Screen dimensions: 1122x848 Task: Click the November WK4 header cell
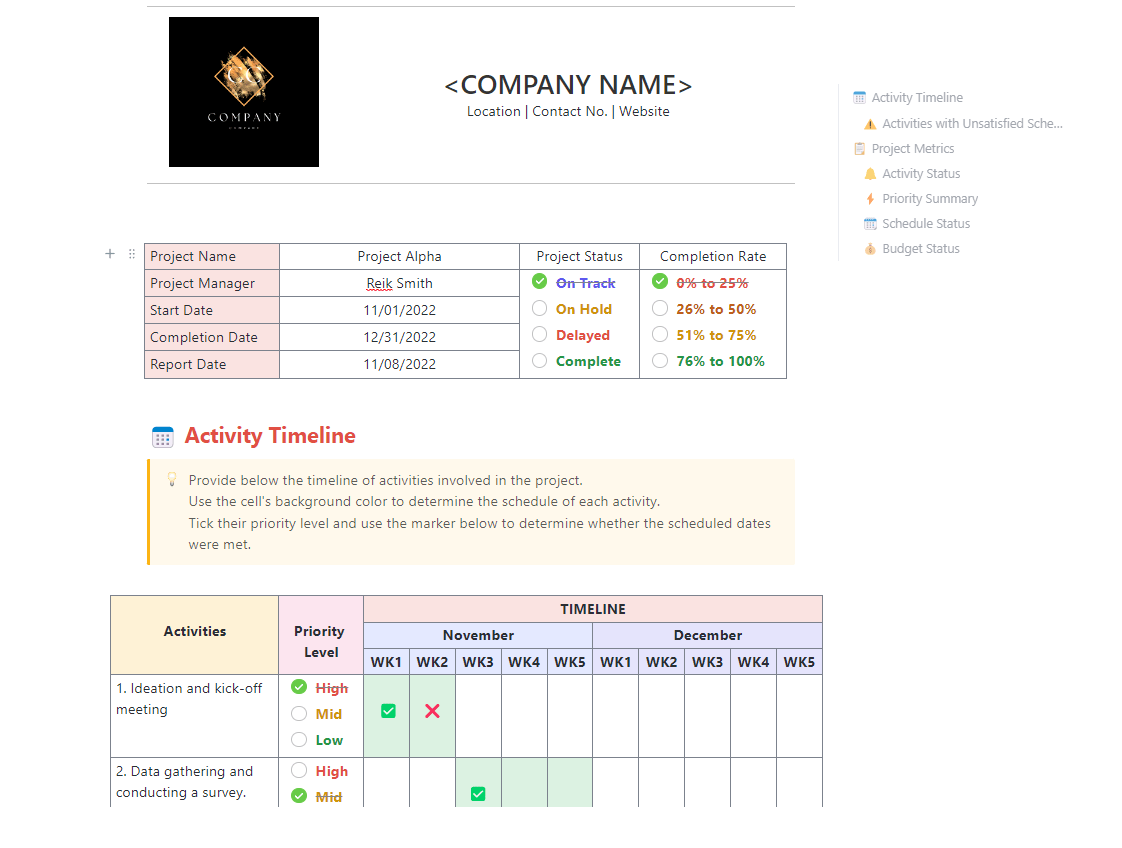click(524, 662)
